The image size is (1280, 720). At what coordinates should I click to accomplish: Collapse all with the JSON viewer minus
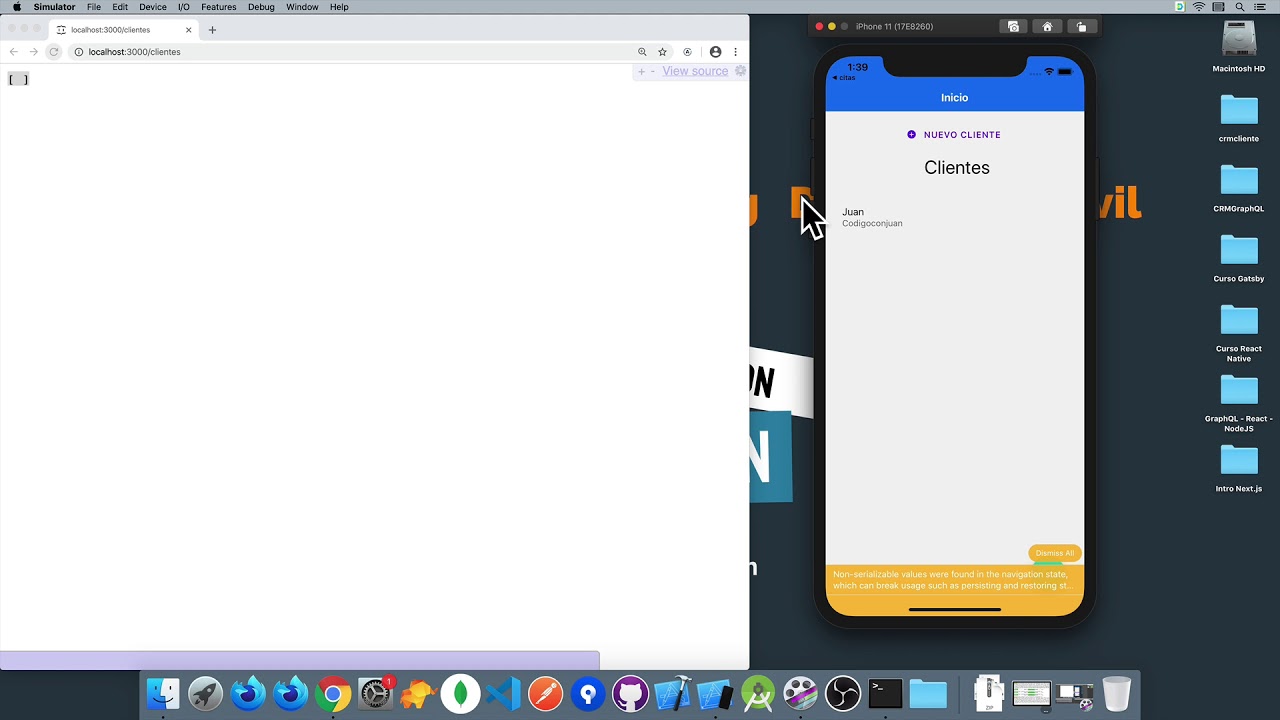[x=652, y=71]
